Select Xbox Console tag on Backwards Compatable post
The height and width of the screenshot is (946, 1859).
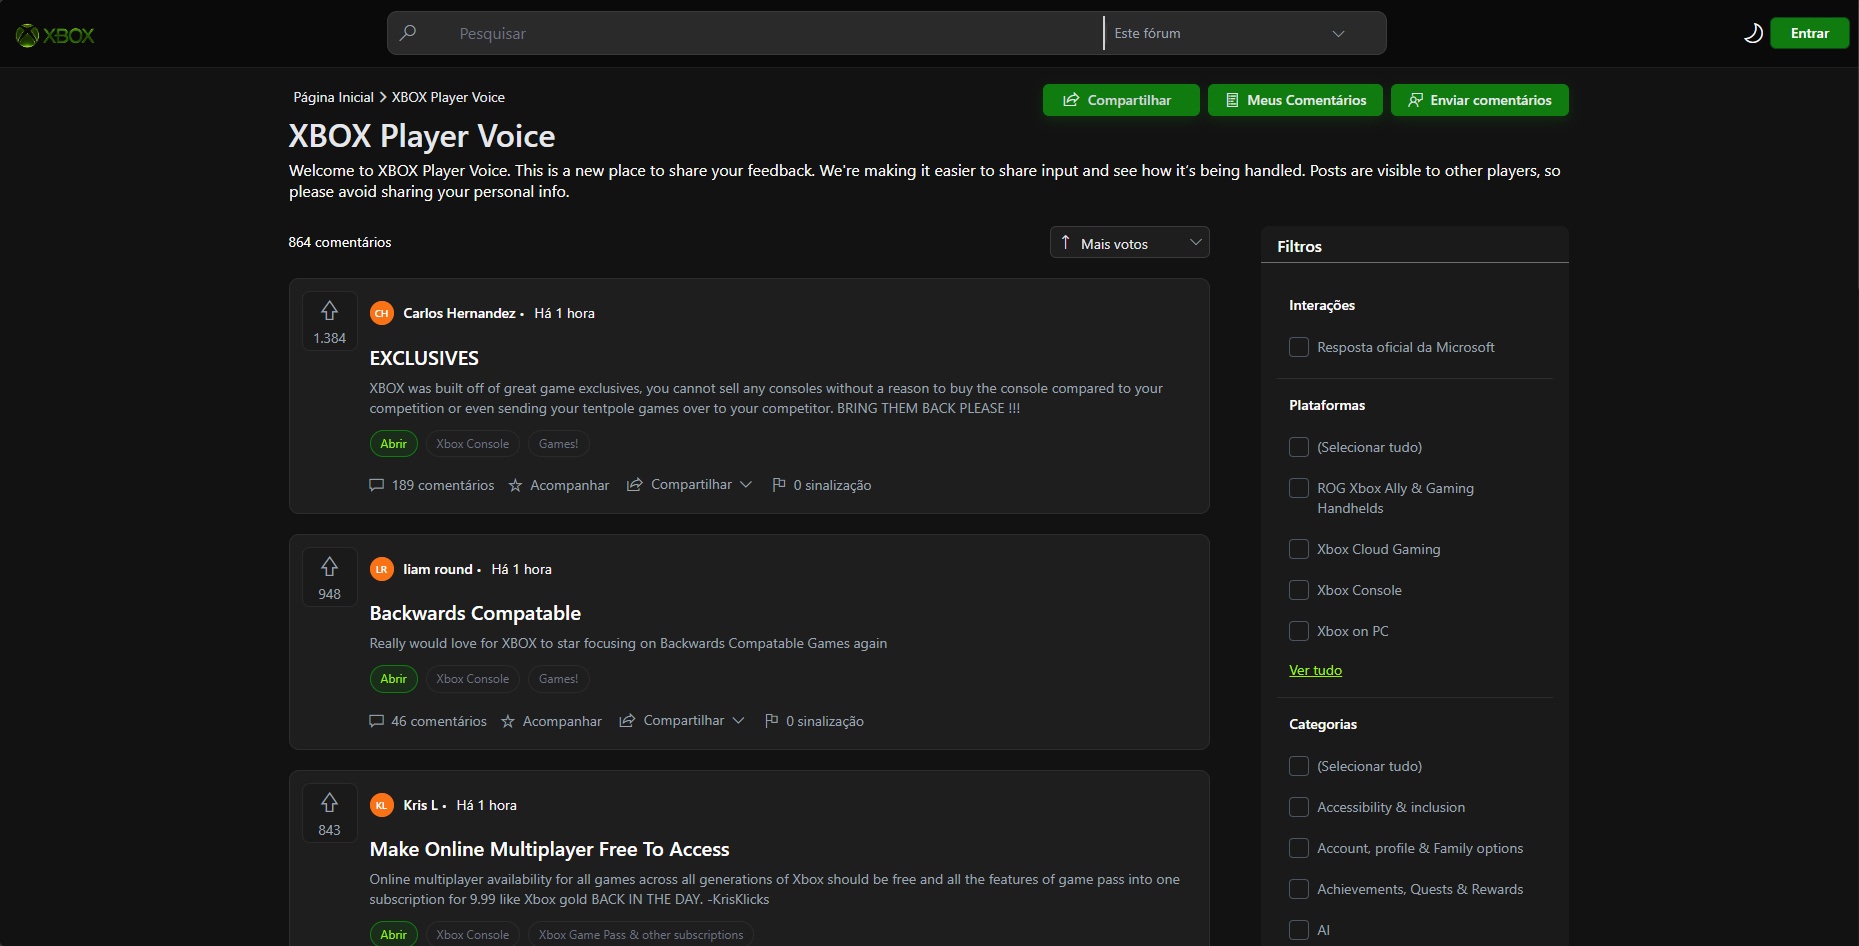coord(472,679)
